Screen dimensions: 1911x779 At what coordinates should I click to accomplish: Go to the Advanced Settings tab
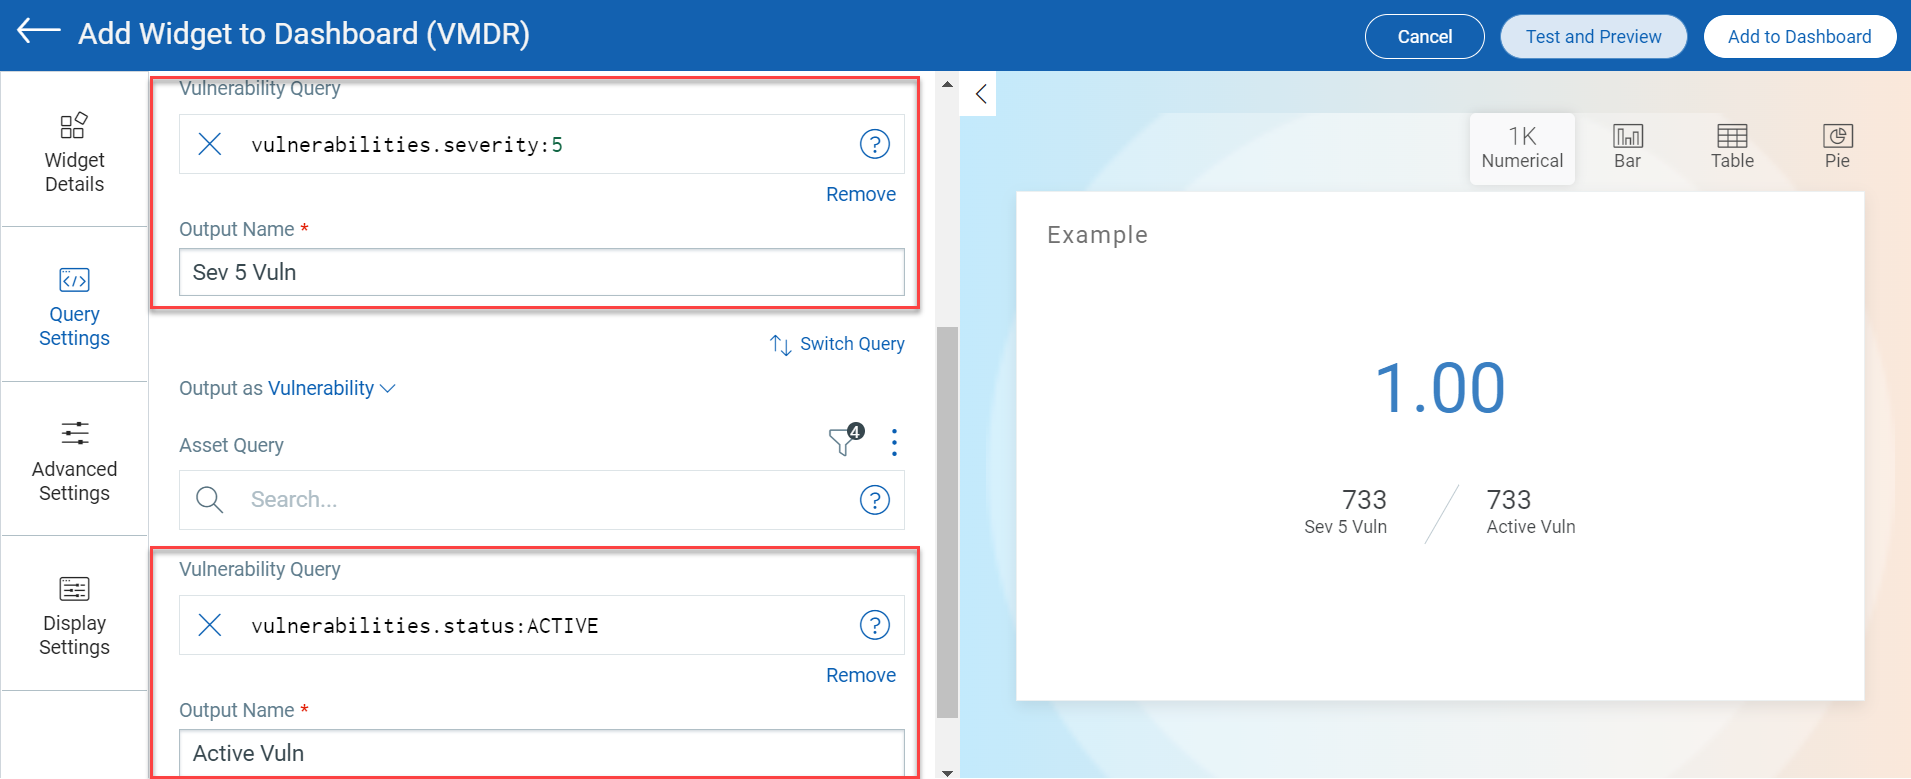pos(74,460)
